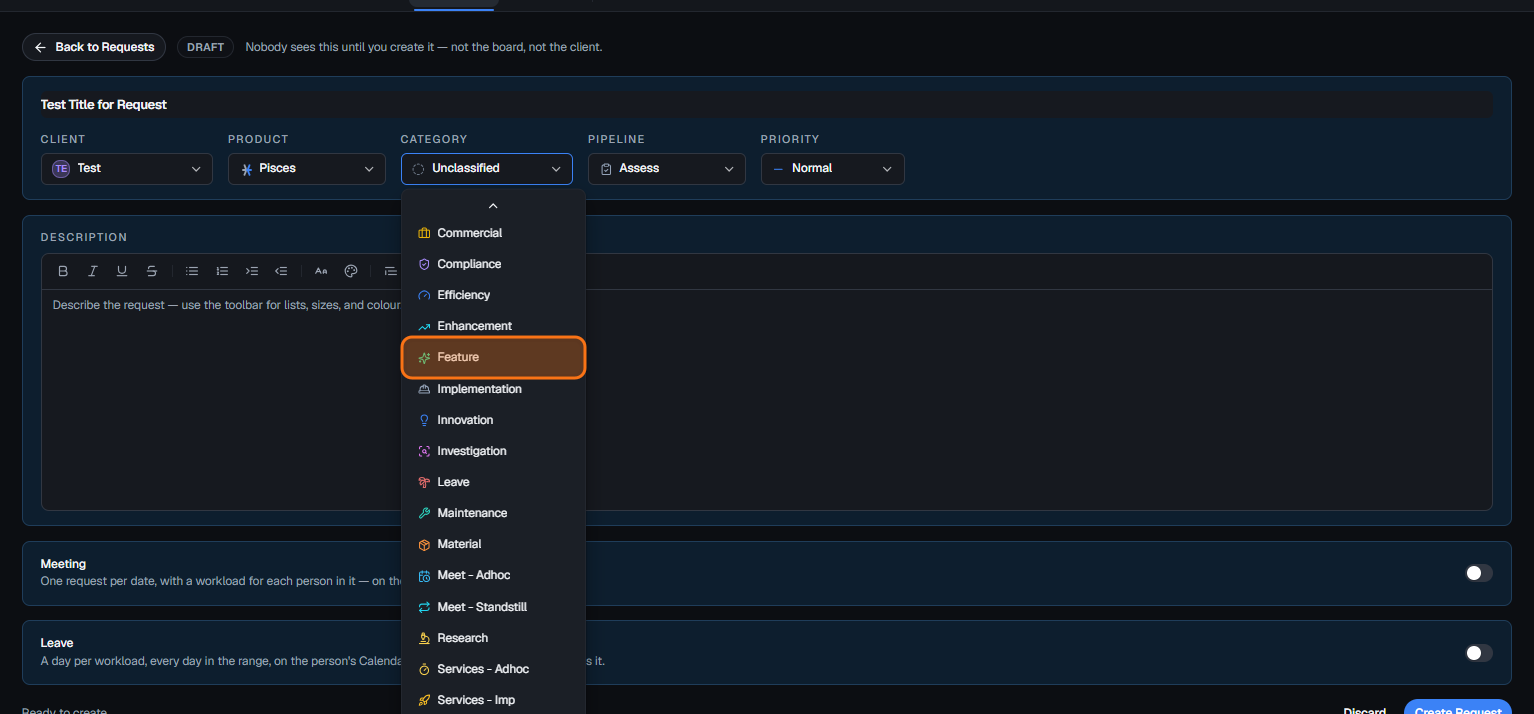Choose the Maintenance category
Screen dimensions: 1534x714
click(x=493, y=513)
